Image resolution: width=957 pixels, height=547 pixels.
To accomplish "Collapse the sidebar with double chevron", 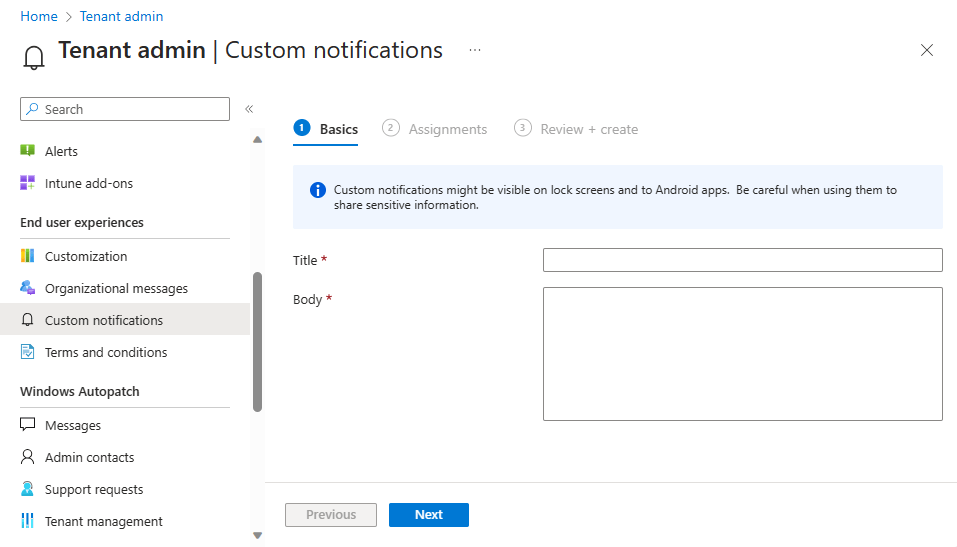I will coord(249,109).
